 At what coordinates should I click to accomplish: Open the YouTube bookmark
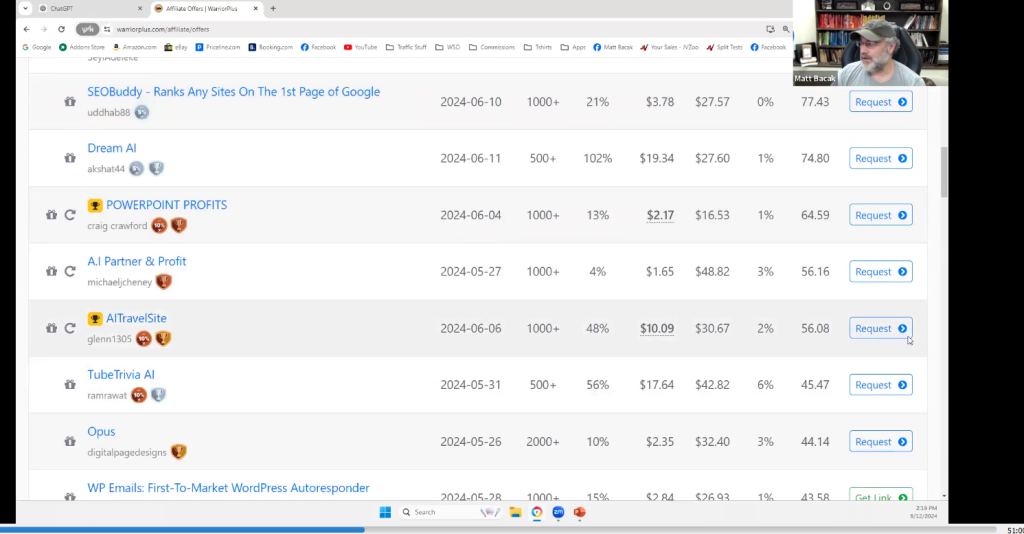(x=360, y=47)
